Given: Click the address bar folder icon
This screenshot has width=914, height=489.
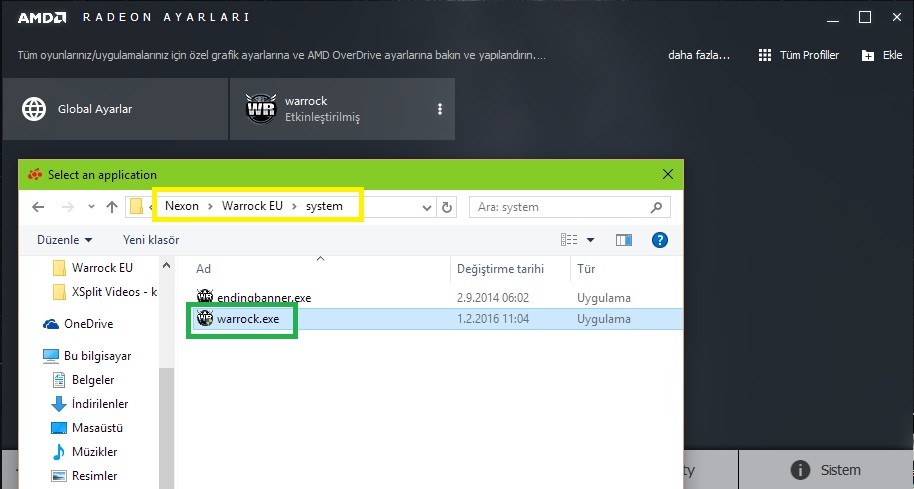Looking at the screenshot, I should pos(136,206).
